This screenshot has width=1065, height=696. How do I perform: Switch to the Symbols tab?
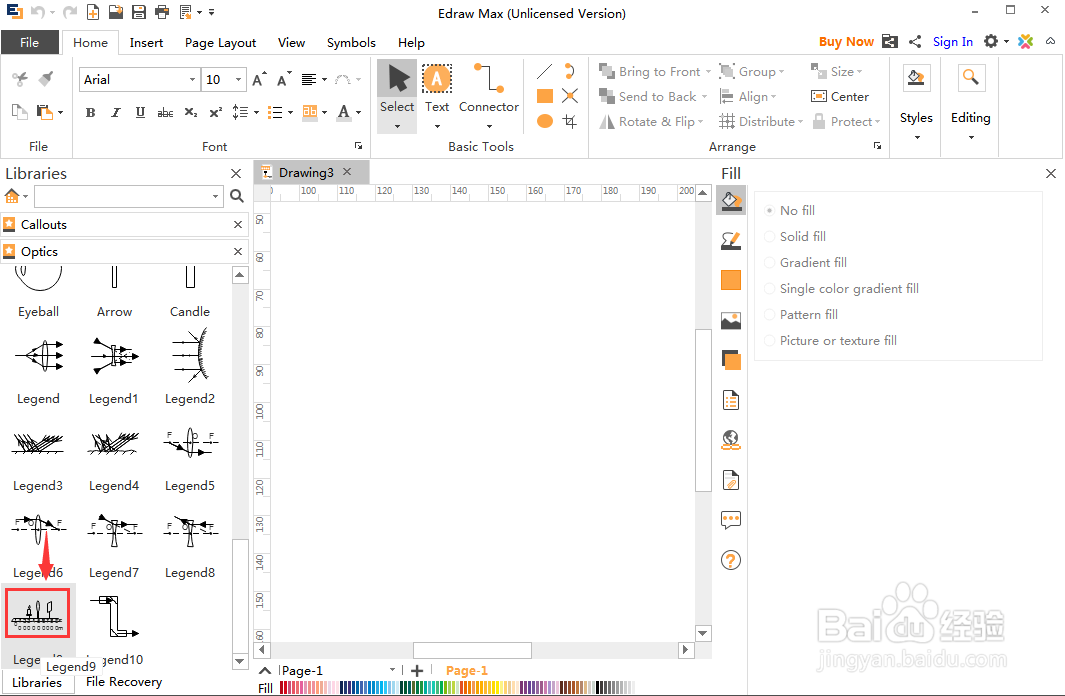(x=350, y=43)
